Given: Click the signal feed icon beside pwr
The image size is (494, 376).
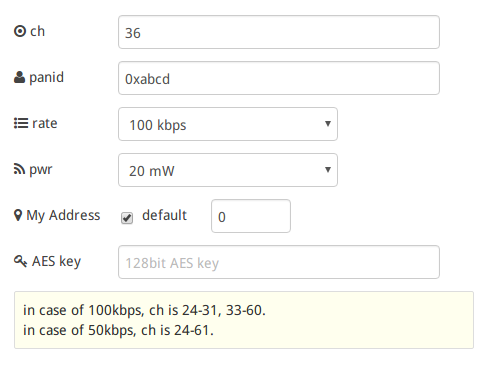Looking at the screenshot, I should 19,169.
